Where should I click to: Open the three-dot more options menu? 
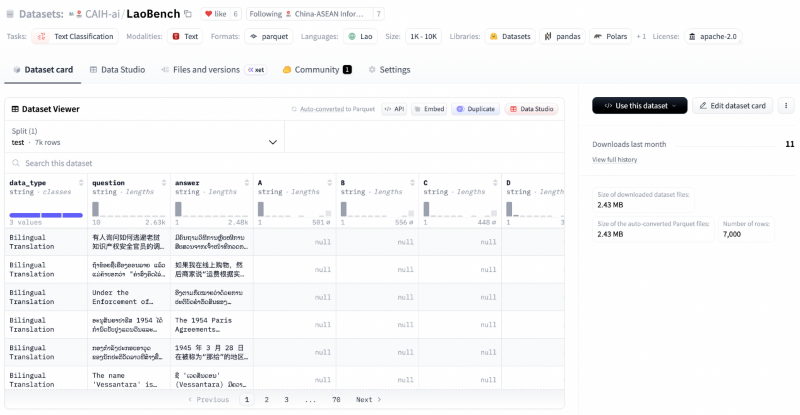[x=786, y=105]
